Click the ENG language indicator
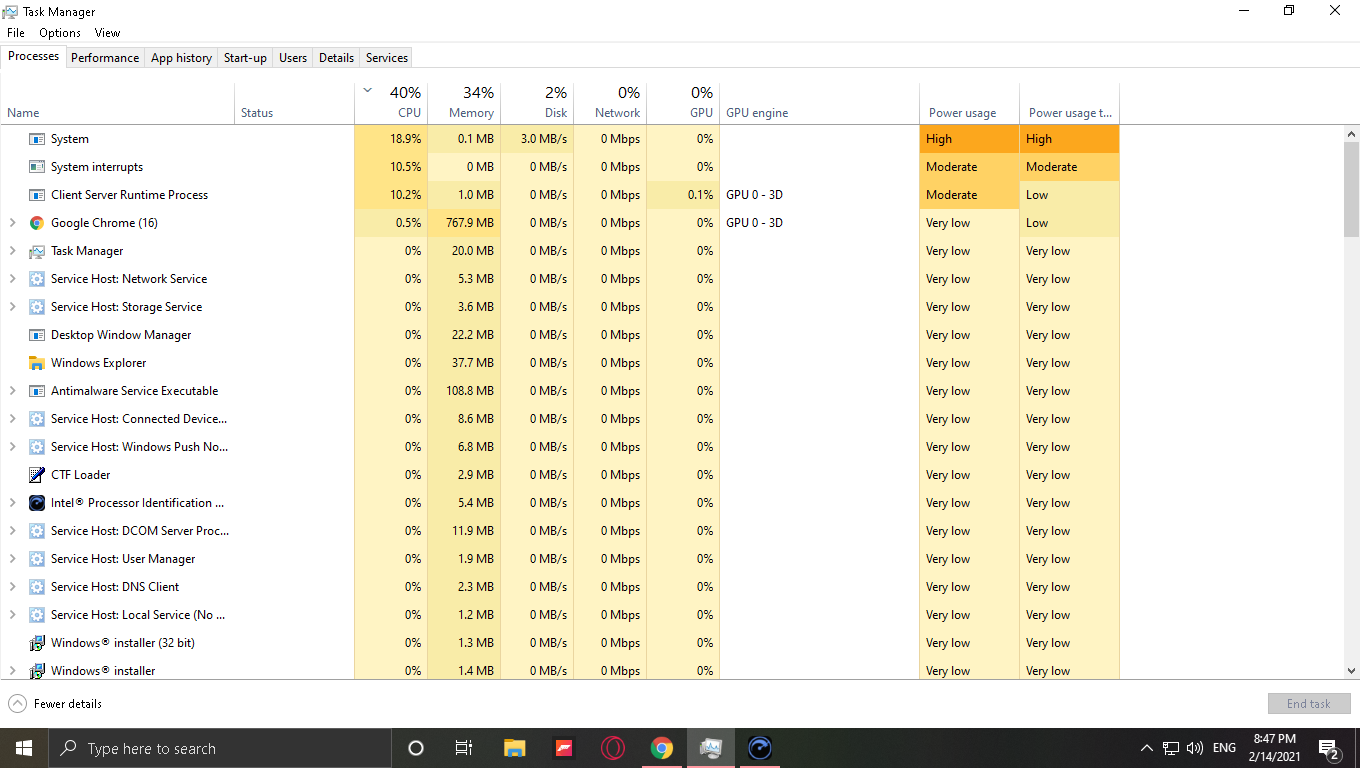Viewport: 1360px width, 768px height. pyautogui.click(x=1224, y=748)
